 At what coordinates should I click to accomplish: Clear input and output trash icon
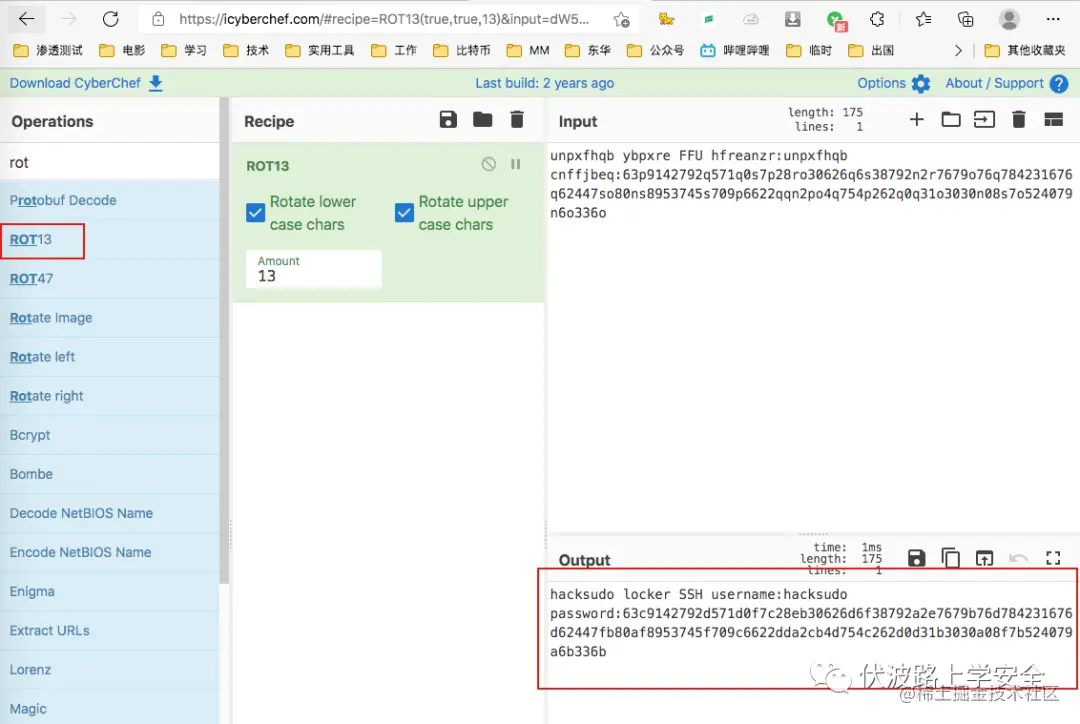point(1019,119)
